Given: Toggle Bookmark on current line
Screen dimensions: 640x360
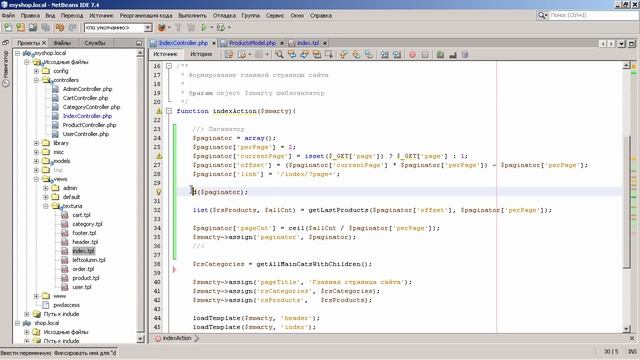Looking at the screenshot, I should (369, 55).
